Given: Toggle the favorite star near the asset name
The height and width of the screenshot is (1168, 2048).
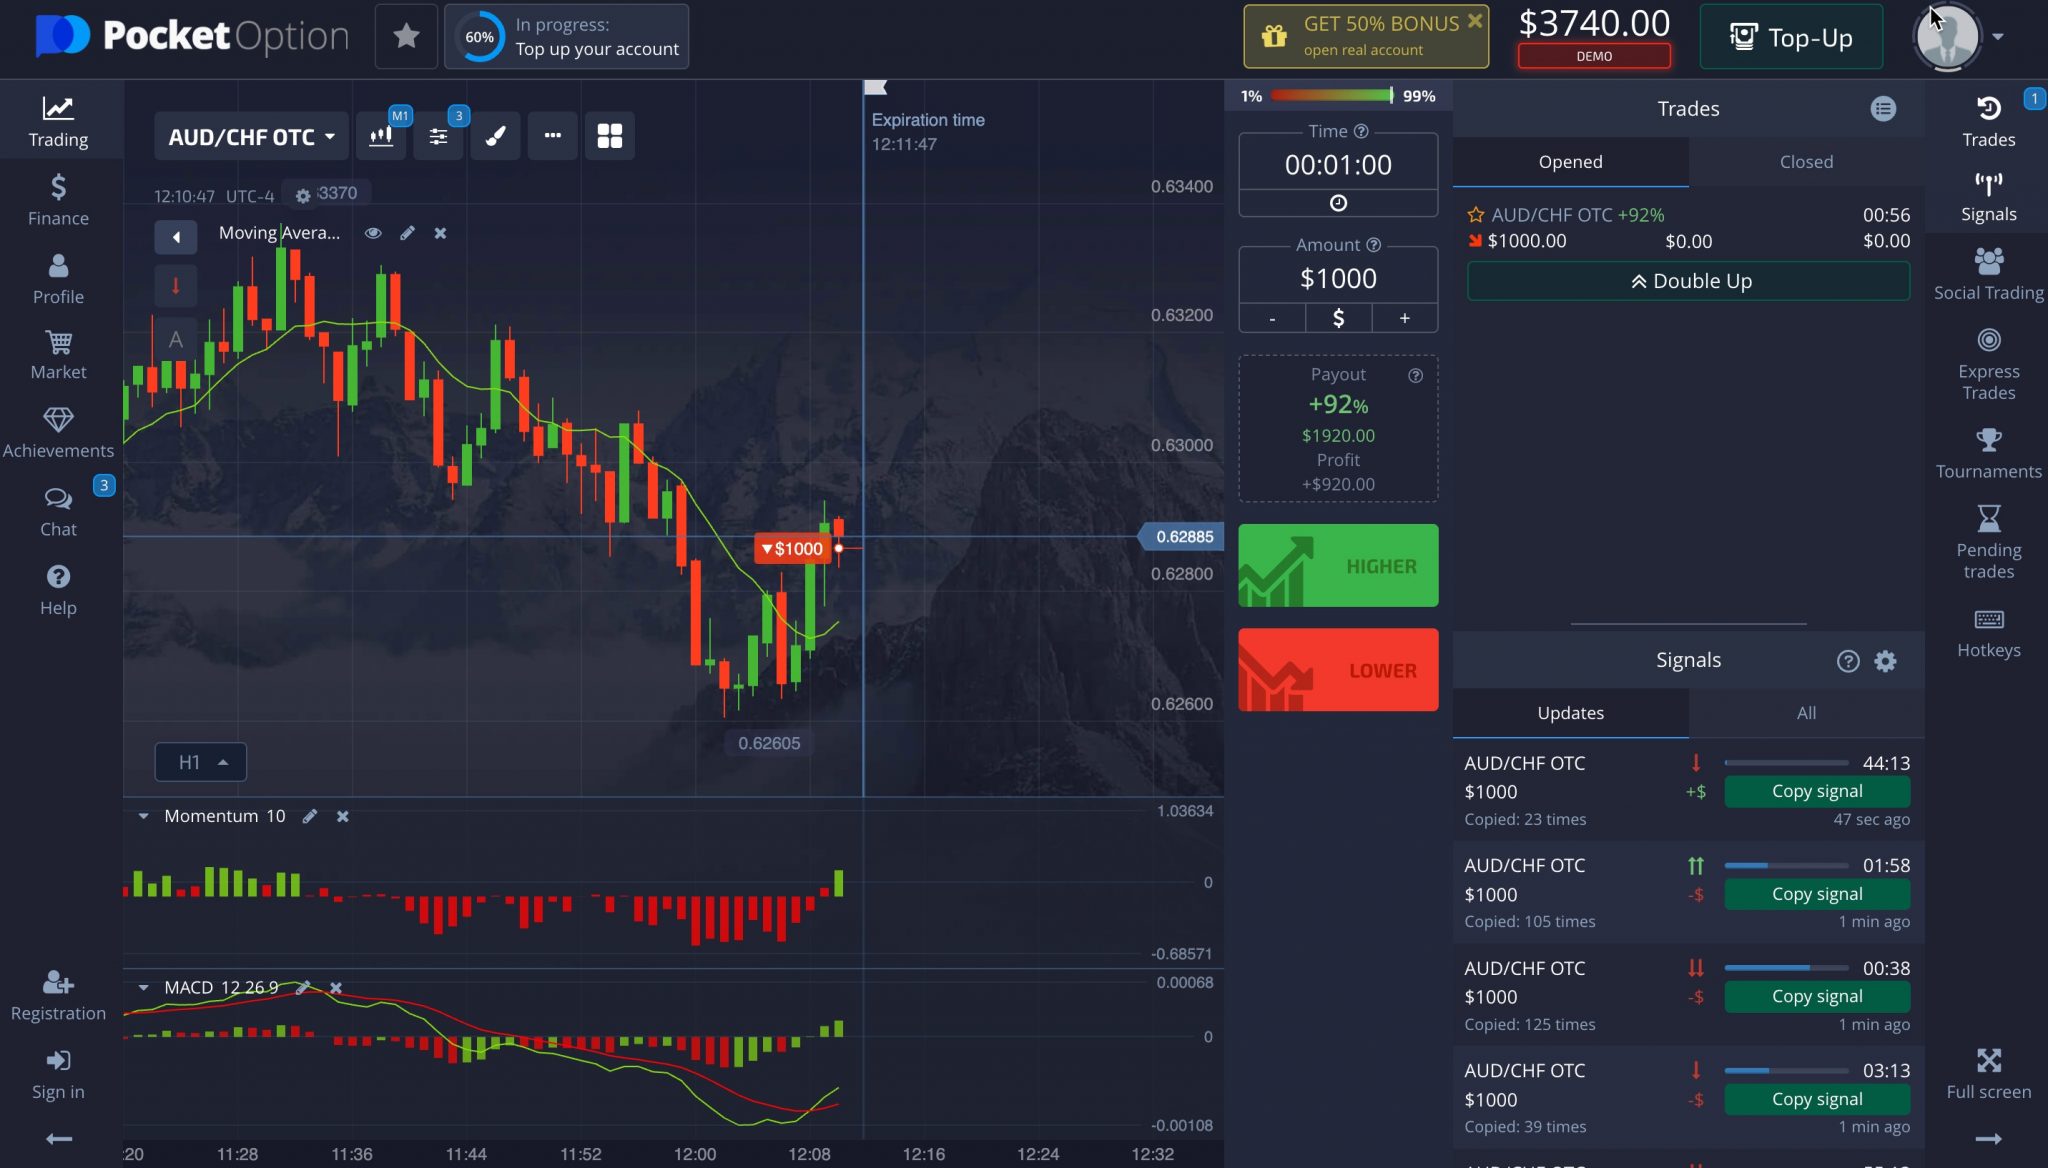Looking at the screenshot, I should 406,35.
